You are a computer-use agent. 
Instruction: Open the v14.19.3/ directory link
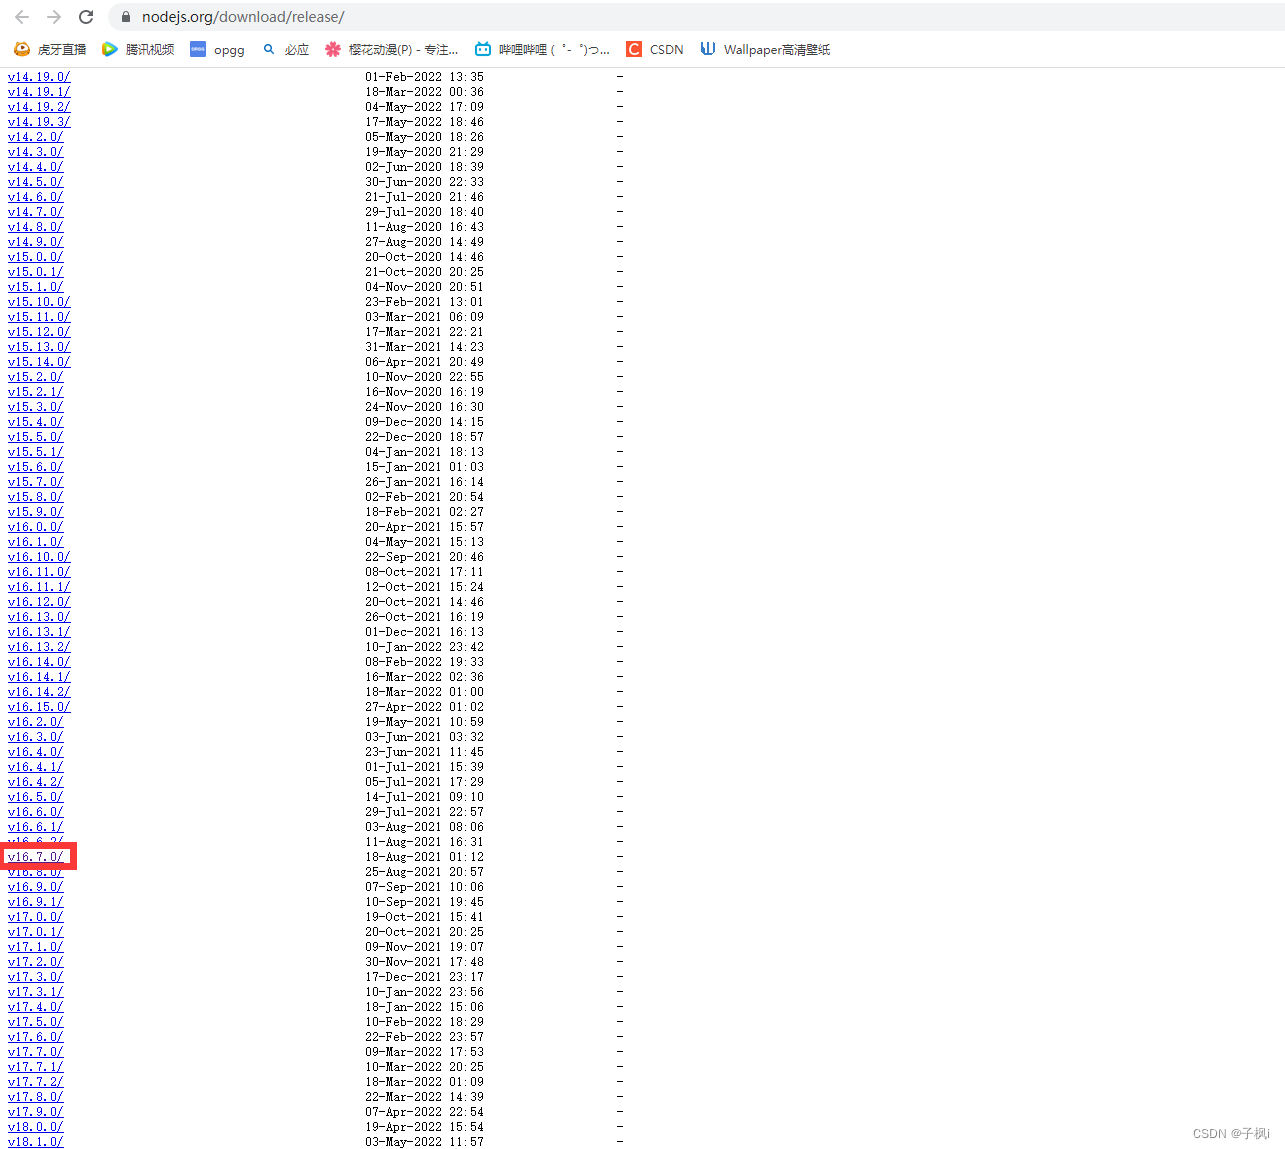click(39, 122)
